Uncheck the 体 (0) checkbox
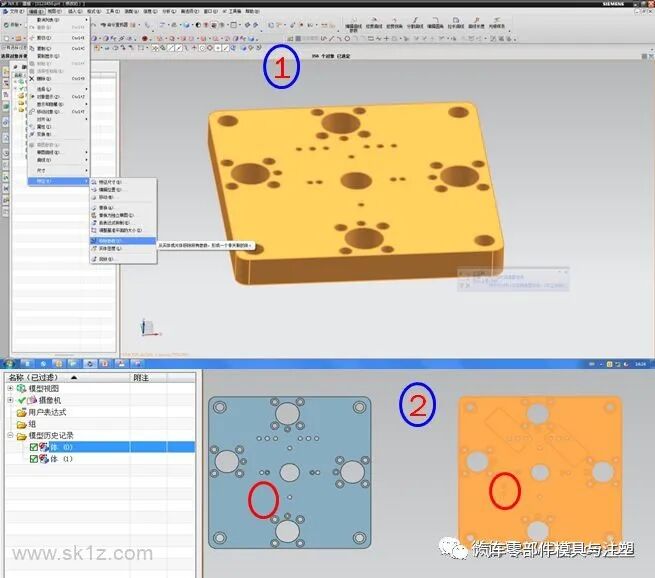655x578 pixels. click(x=34, y=447)
